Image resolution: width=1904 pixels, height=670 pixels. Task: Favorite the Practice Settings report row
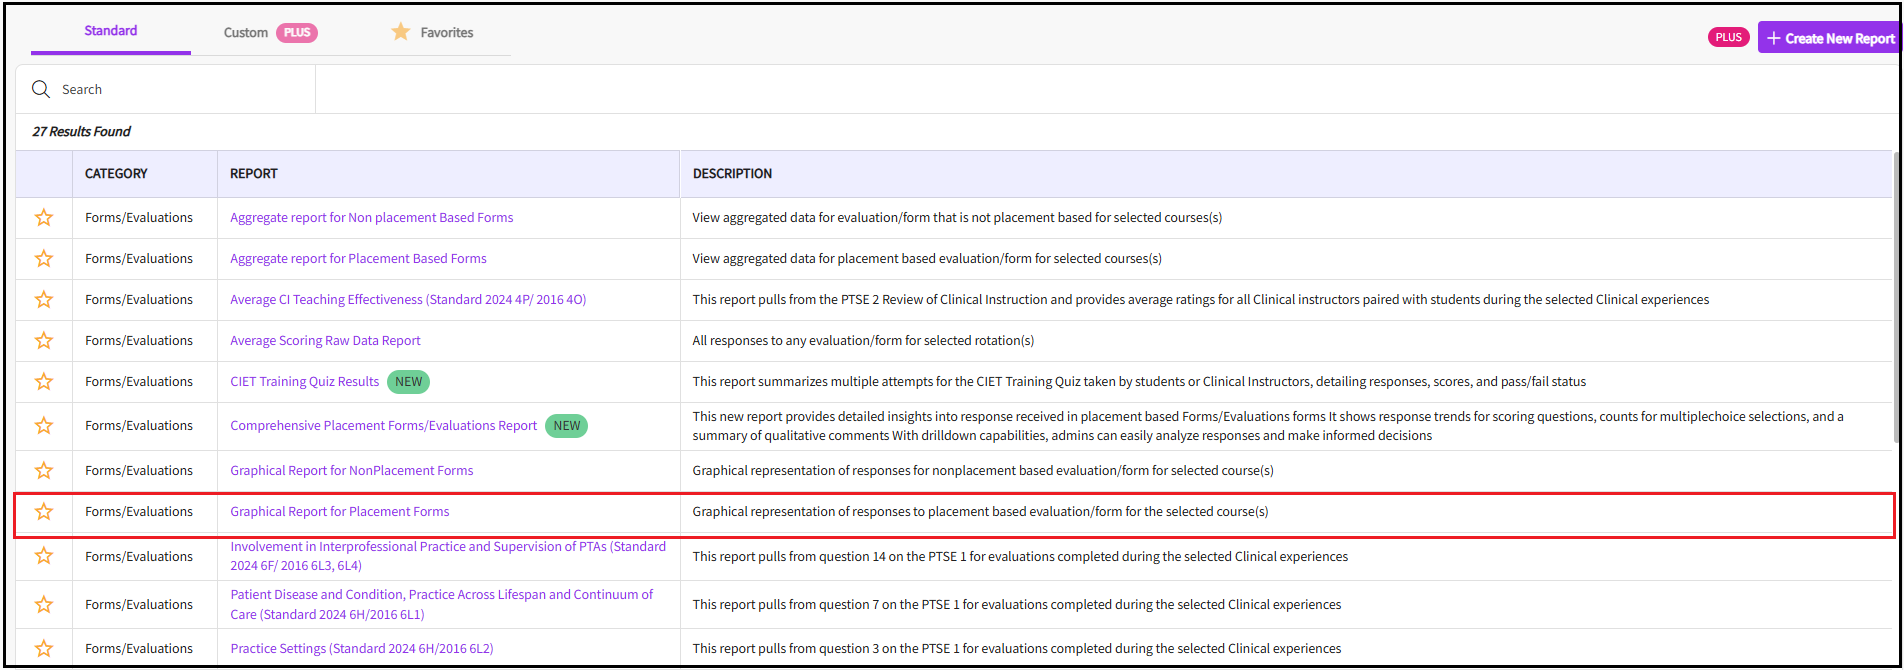[44, 649]
